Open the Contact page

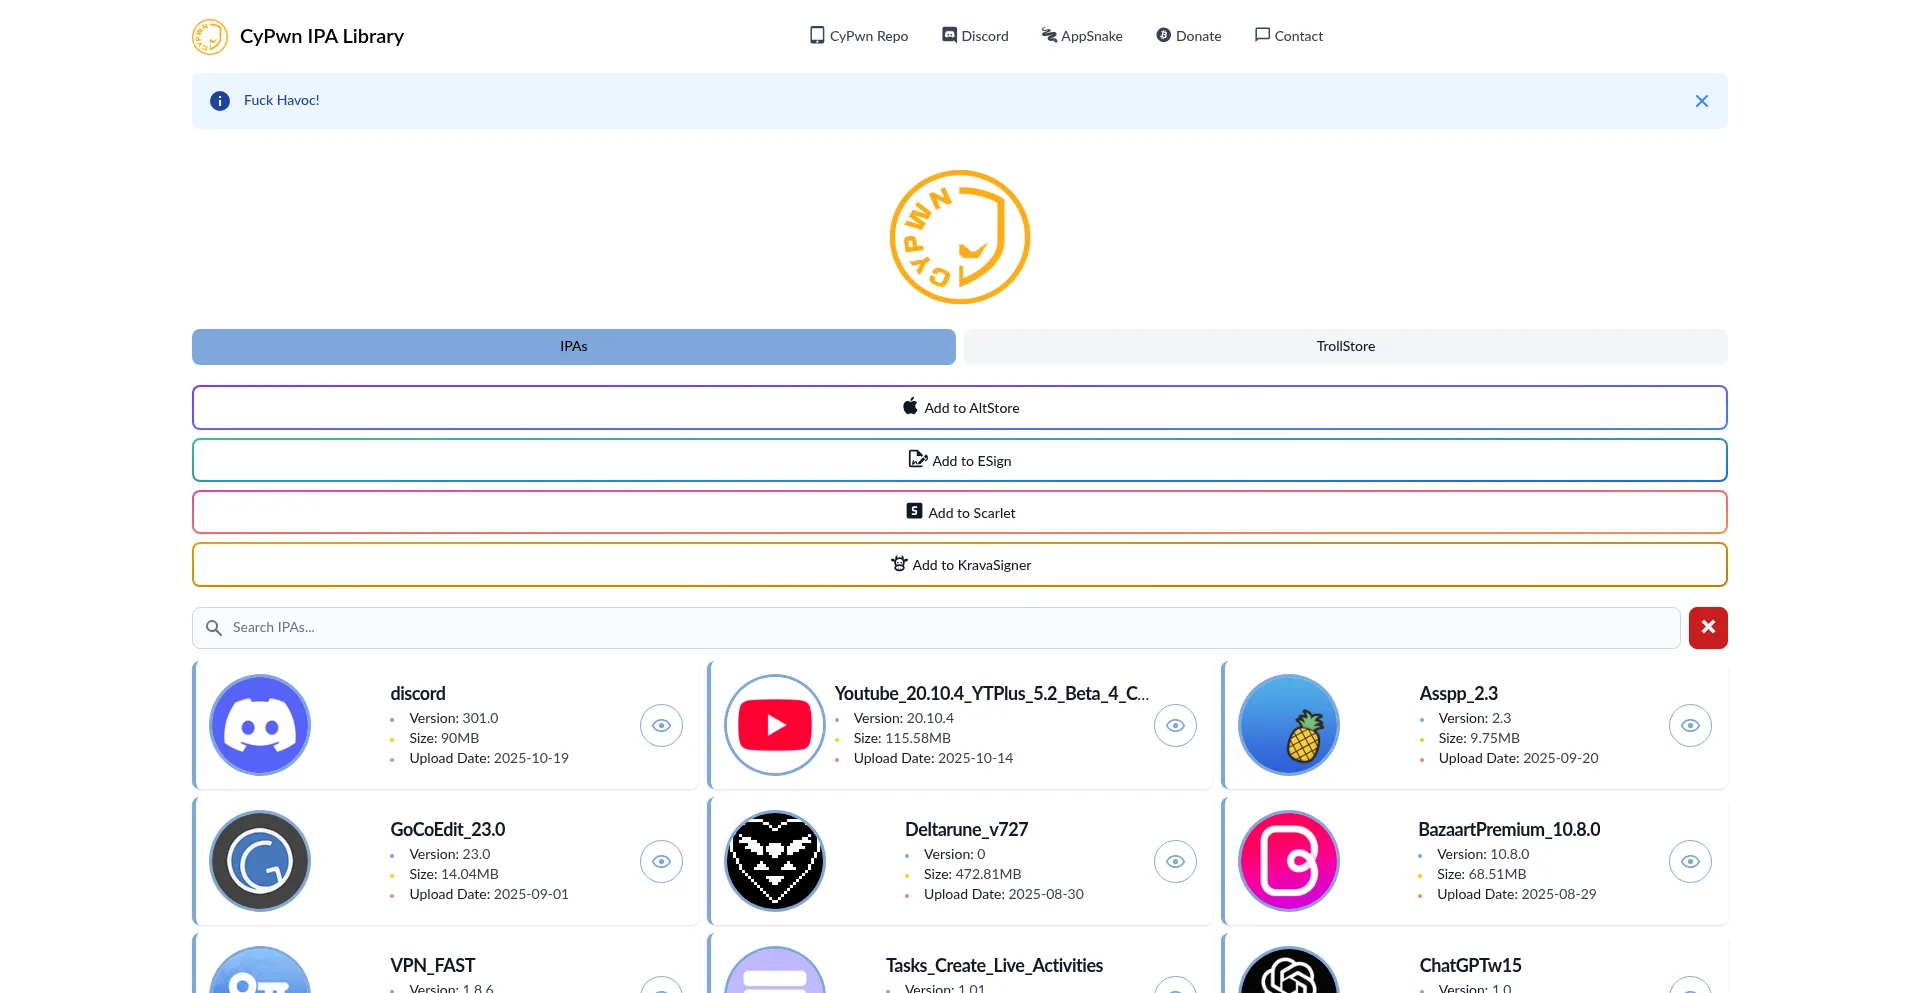pos(1289,36)
